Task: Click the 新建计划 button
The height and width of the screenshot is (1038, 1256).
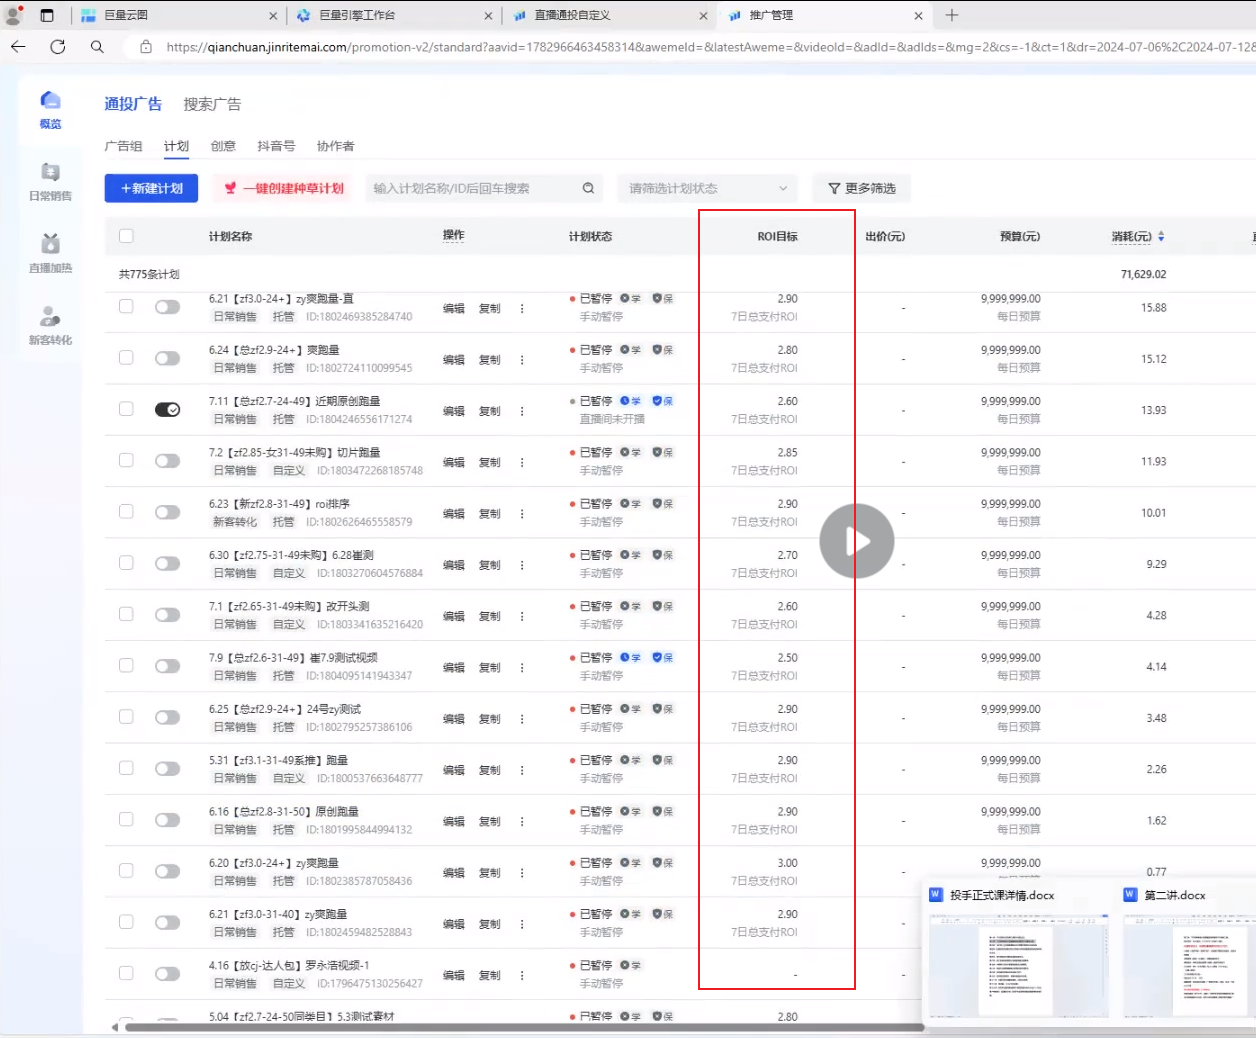Action: pyautogui.click(x=151, y=188)
